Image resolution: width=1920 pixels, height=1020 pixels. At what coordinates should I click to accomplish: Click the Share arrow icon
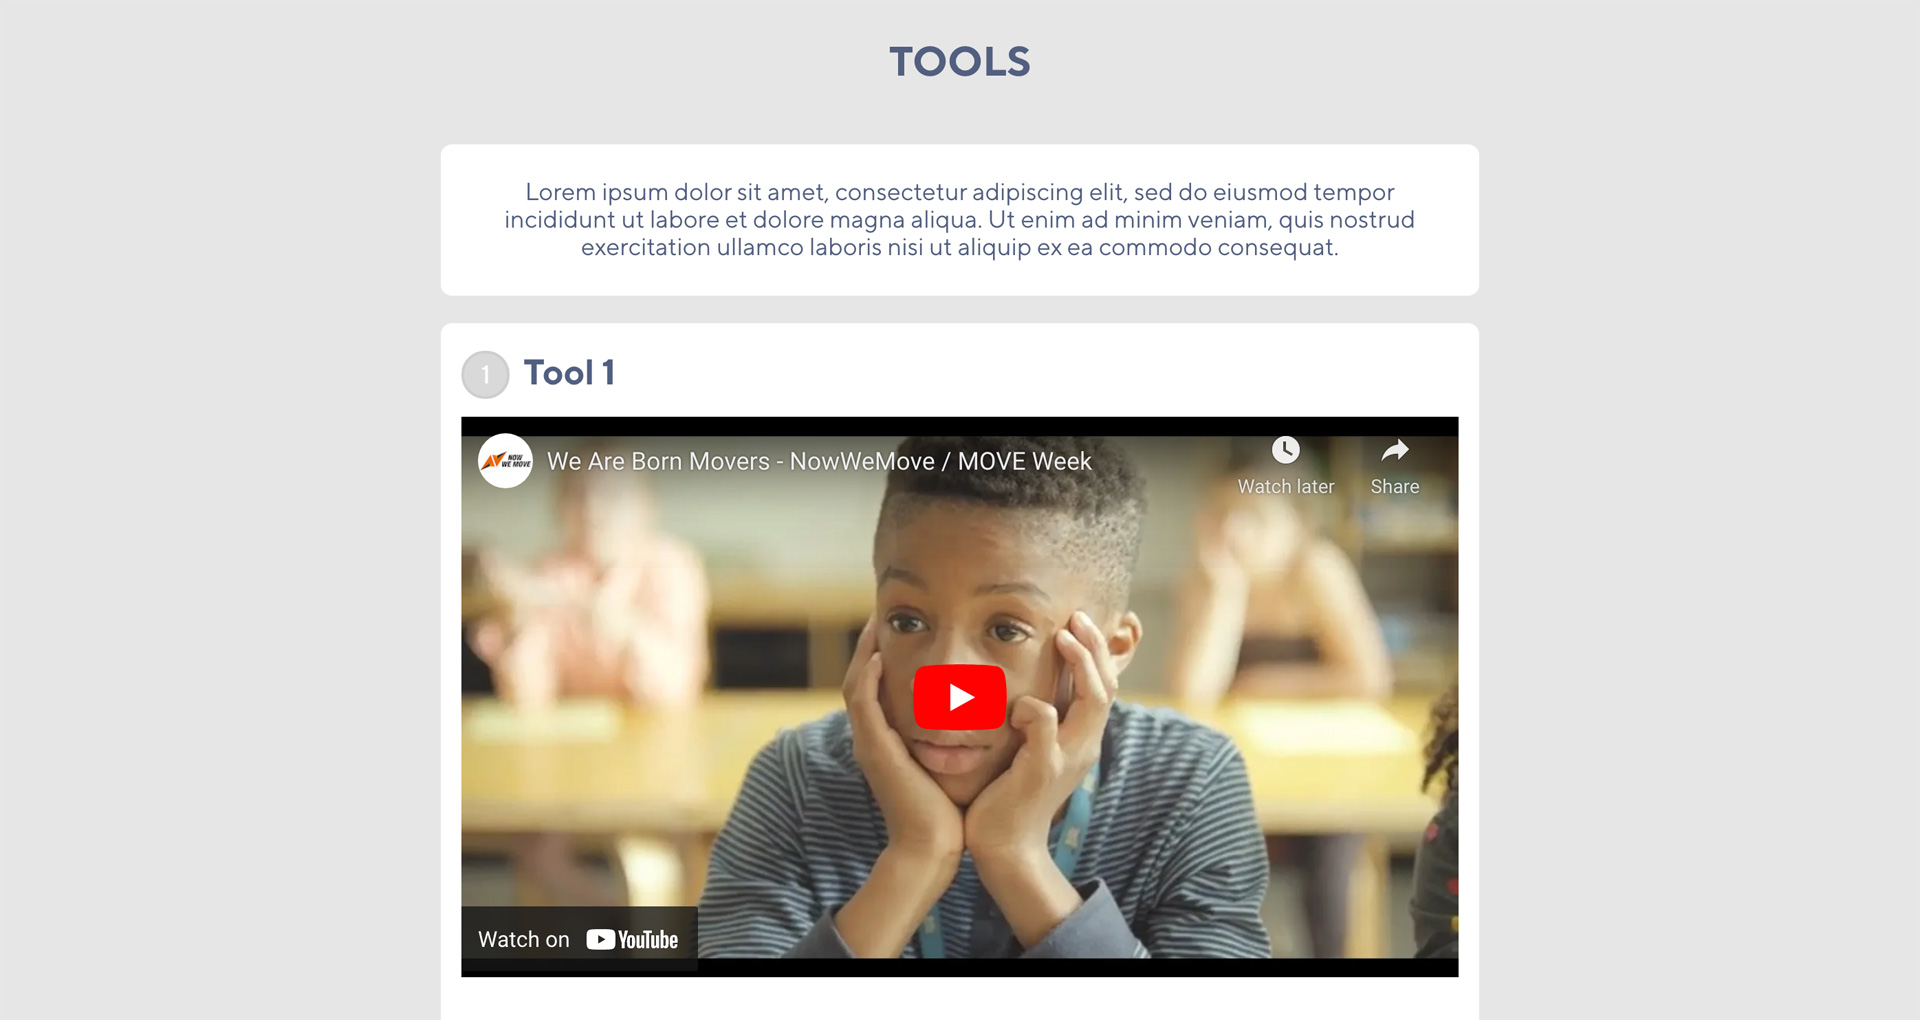point(1394,451)
